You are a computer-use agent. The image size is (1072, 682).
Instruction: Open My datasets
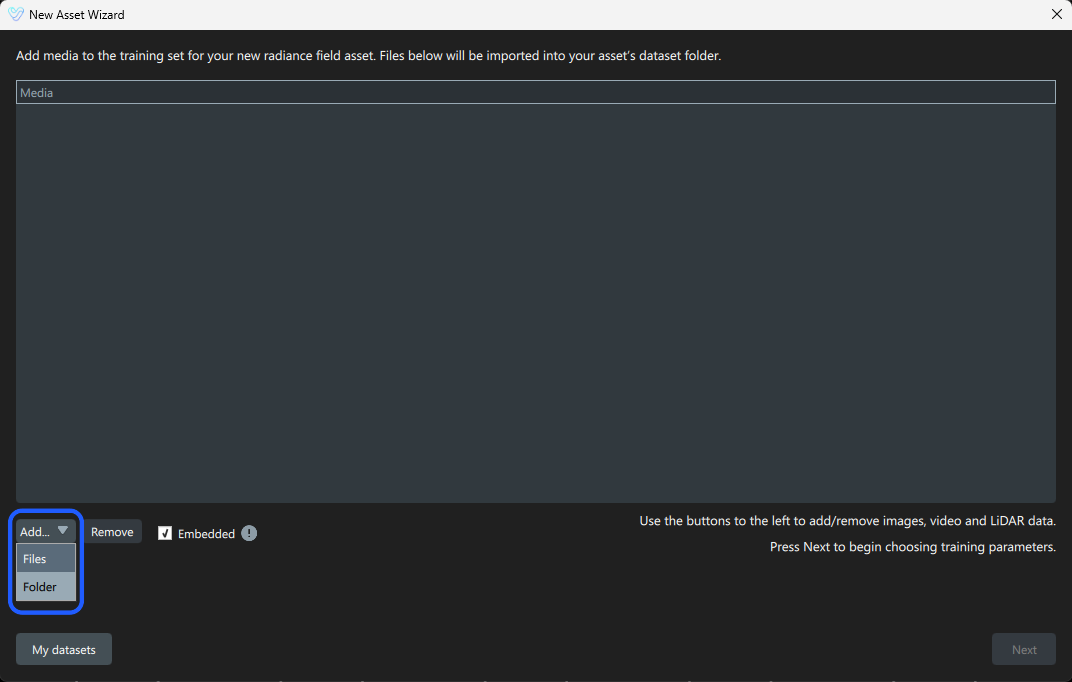point(64,649)
